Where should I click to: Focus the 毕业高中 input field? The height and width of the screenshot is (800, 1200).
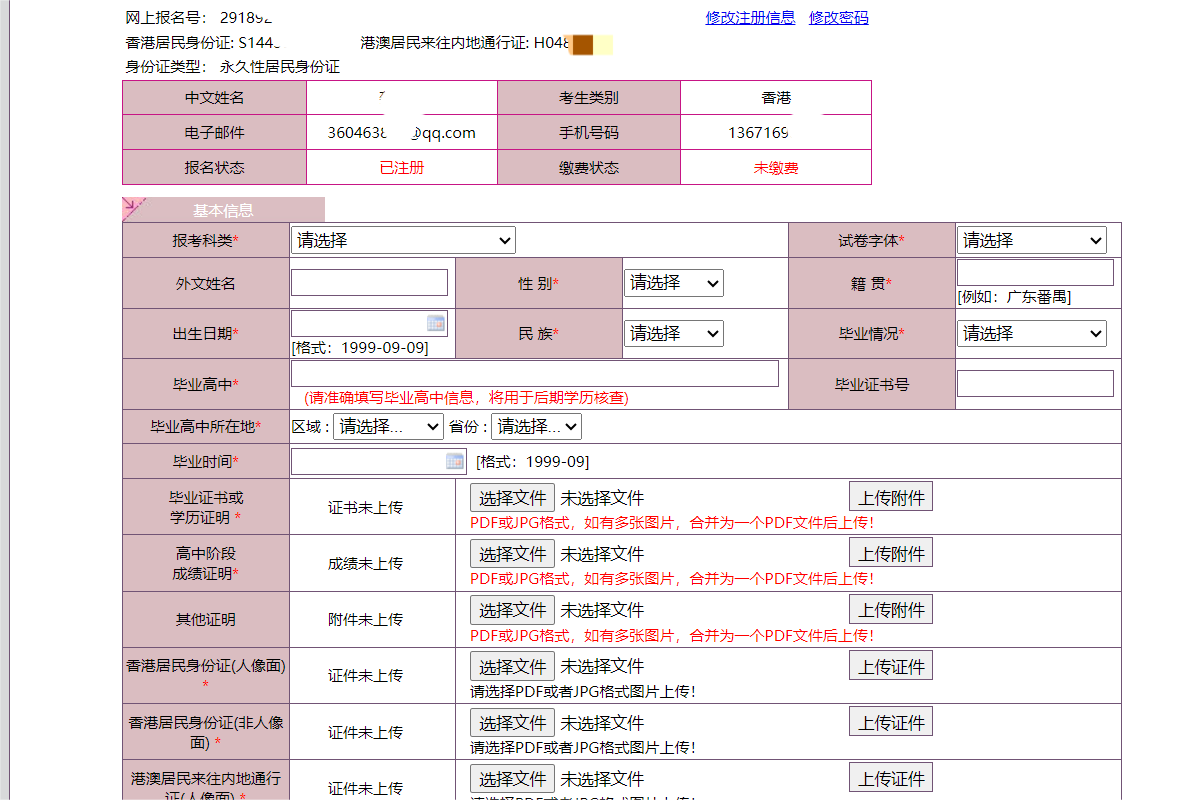pyautogui.click(x=534, y=373)
